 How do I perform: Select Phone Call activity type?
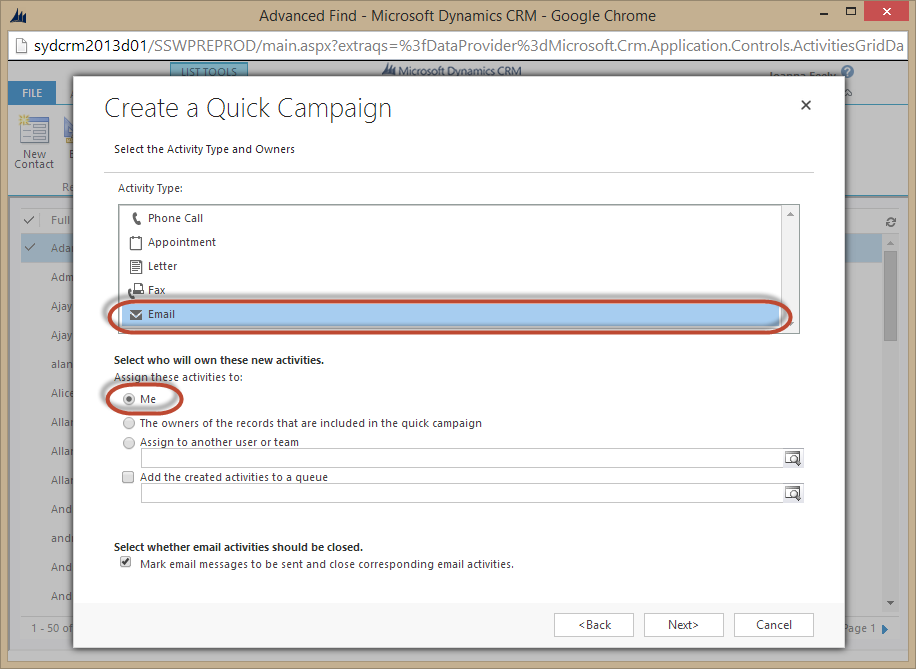pyautogui.click(x=175, y=218)
